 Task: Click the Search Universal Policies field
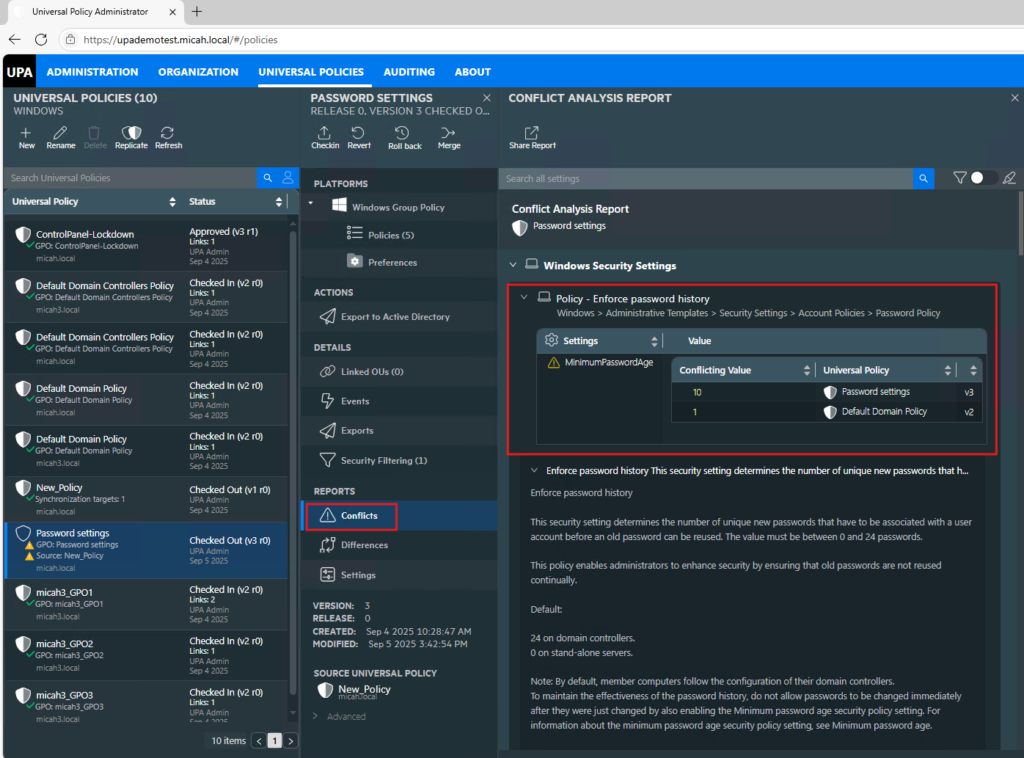pyautogui.click(x=130, y=178)
